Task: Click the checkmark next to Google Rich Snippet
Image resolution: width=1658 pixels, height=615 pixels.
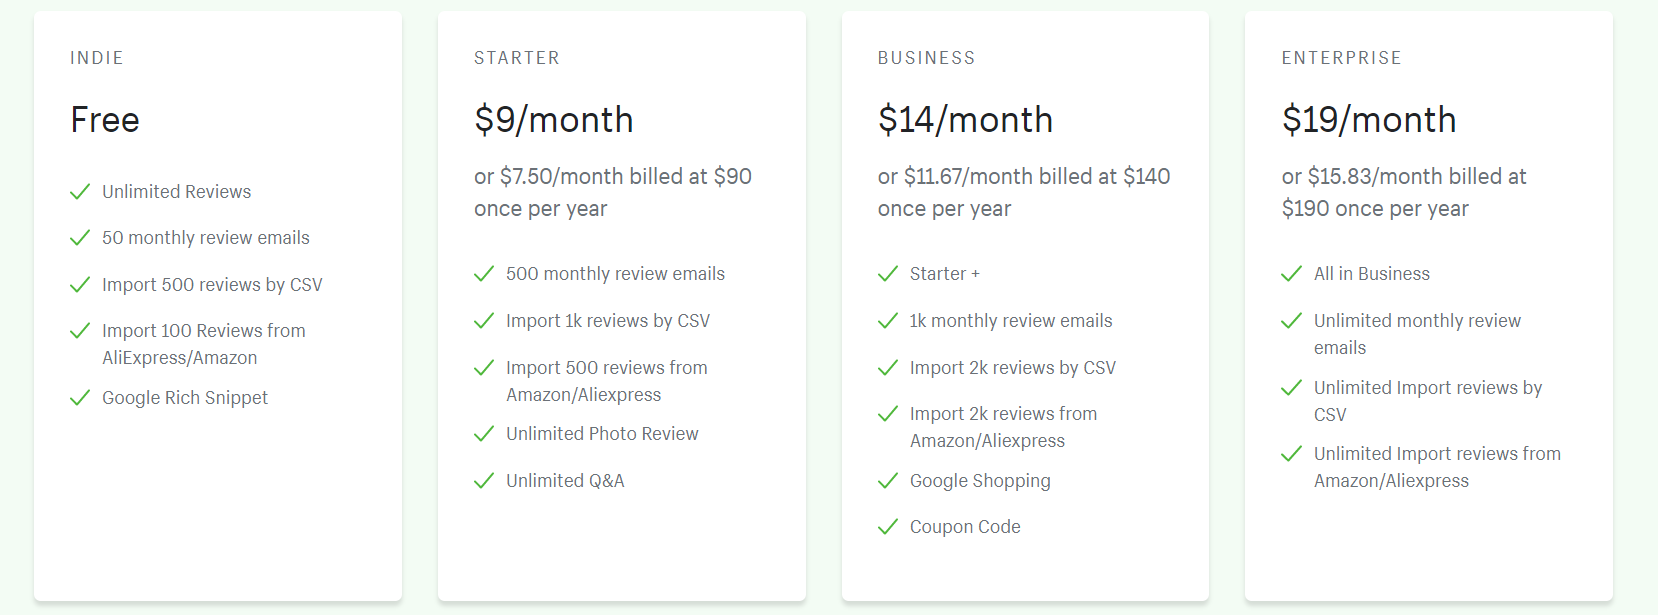Action: 80,398
